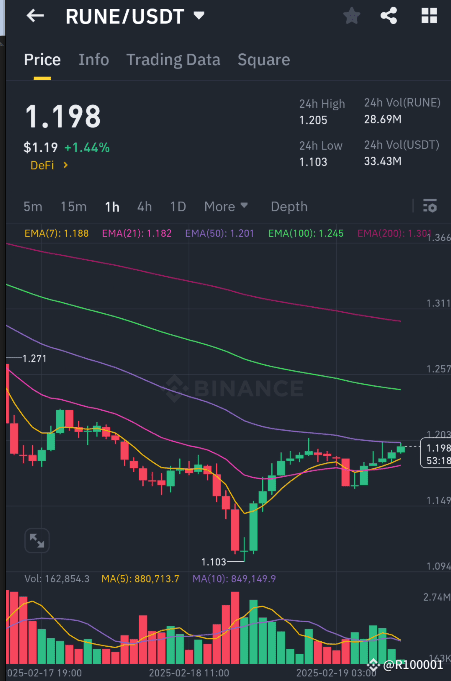
Task: Click the EMA(50): 1.201 indicator label
Action: pos(219,234)
